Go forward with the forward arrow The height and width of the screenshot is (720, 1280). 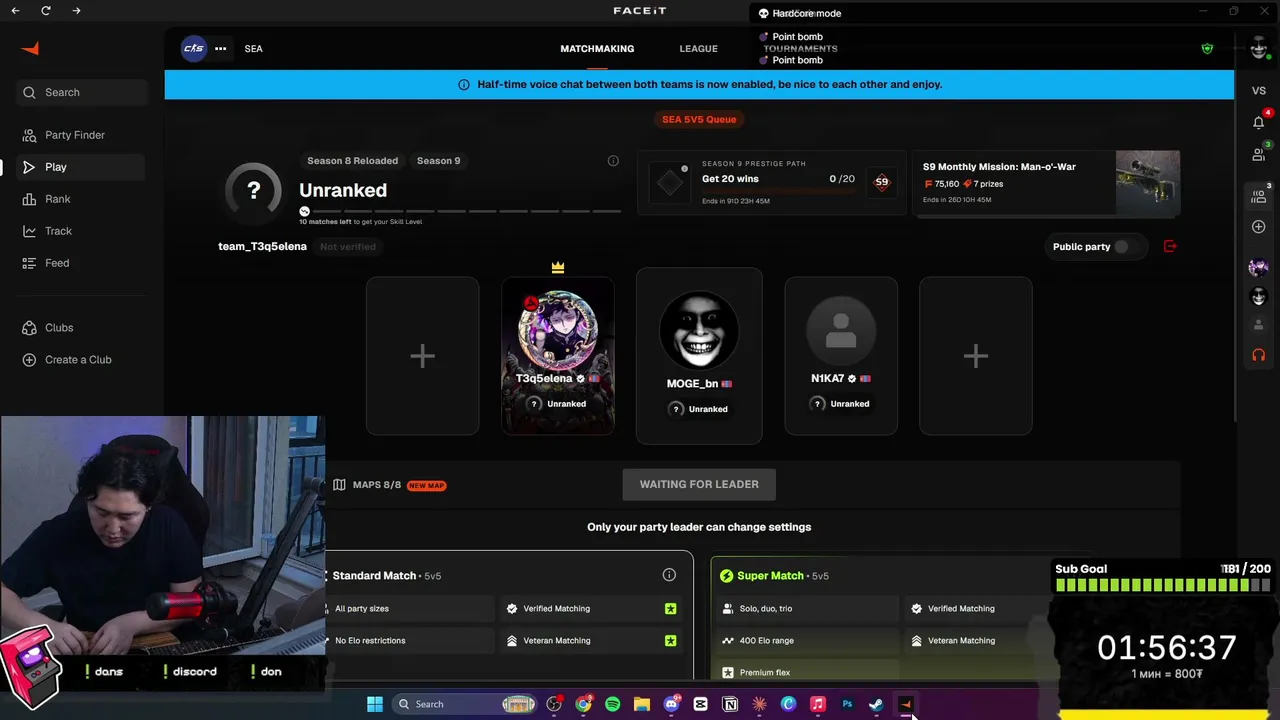point(77,11)
